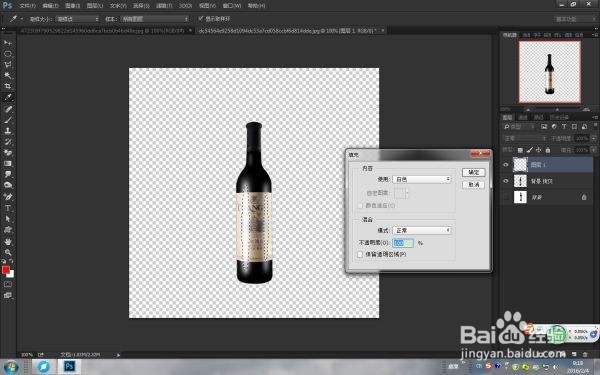Select the Eraser tool
The image size is (600, 375).
8,153
